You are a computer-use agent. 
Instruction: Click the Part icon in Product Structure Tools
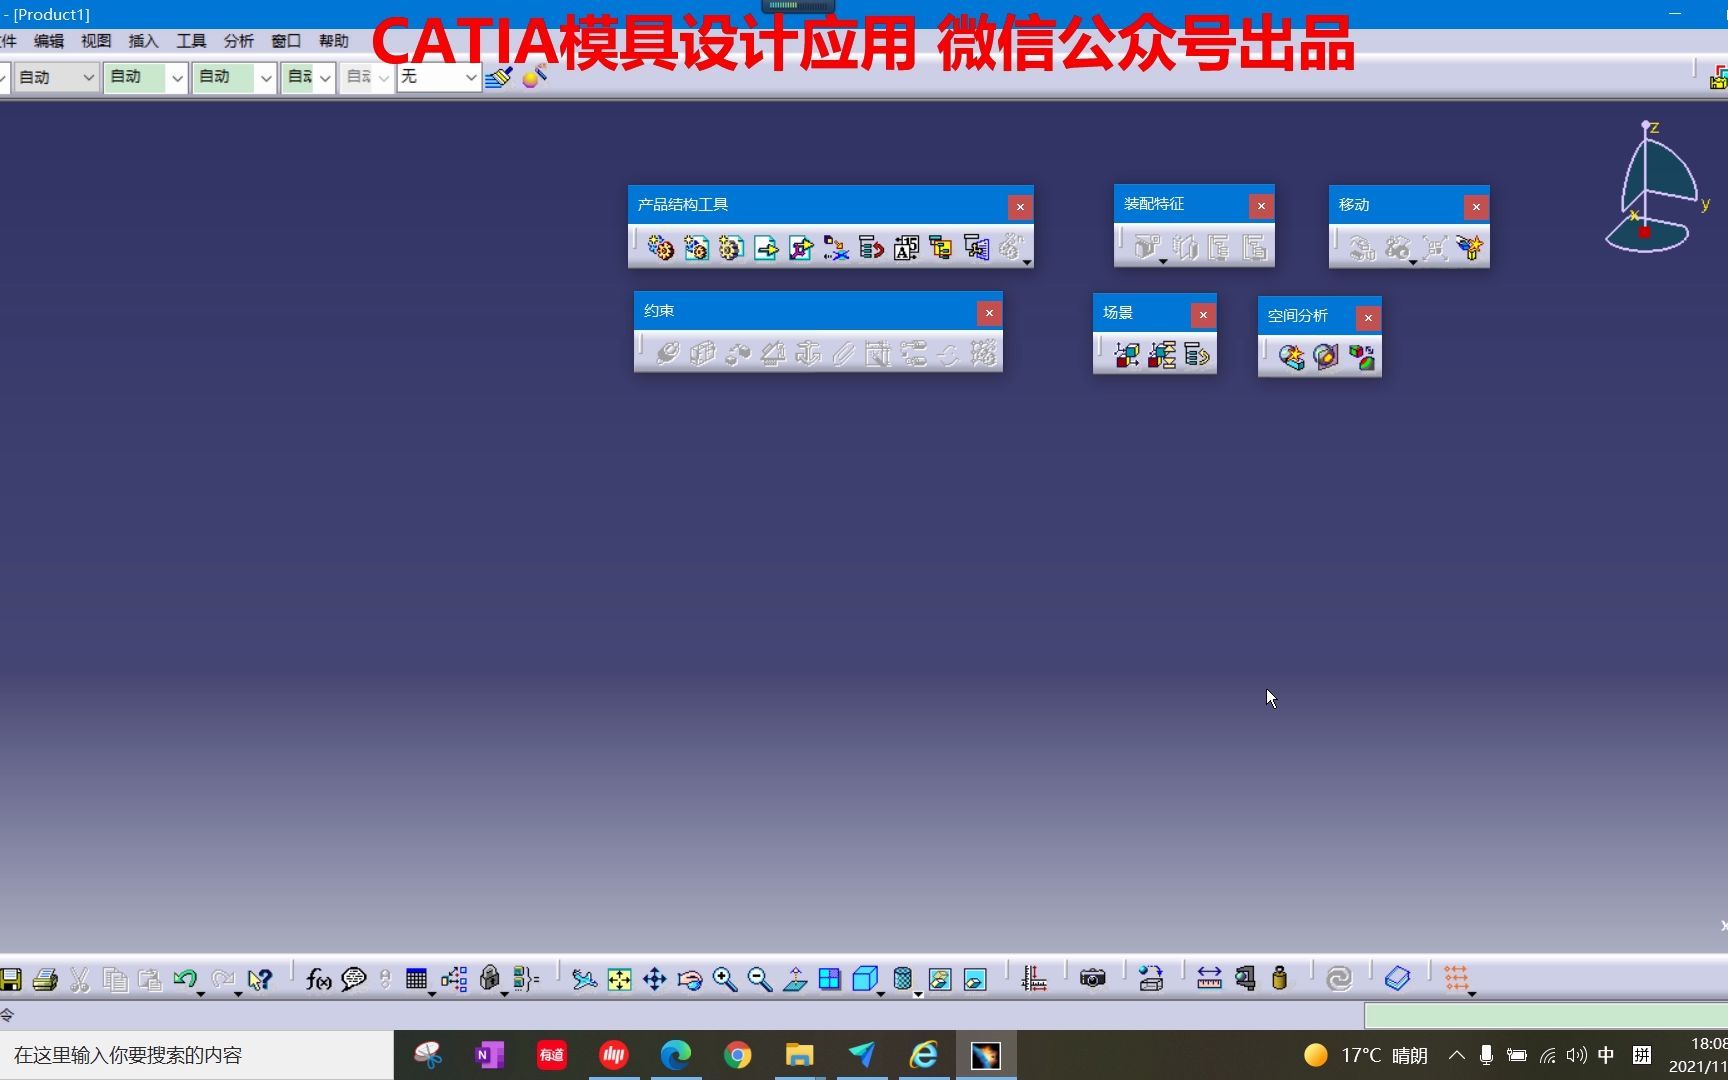(731, 247)
